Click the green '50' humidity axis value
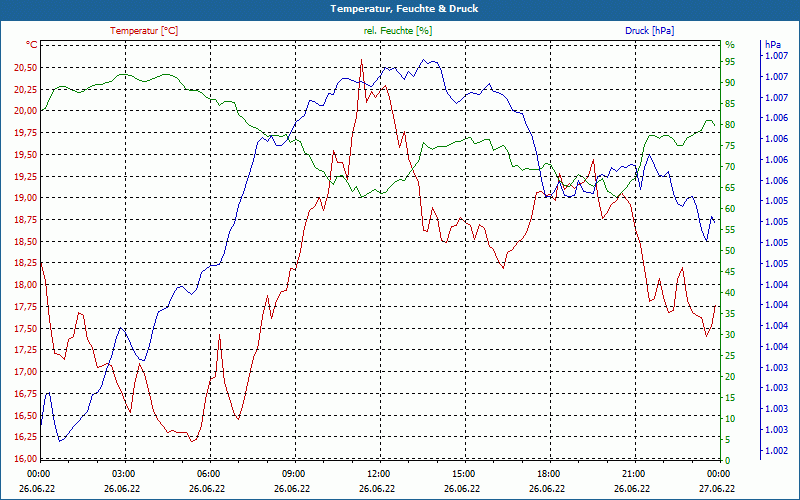Image resolution: width=800 pixels, height=500 pixels. click(730, 251)
